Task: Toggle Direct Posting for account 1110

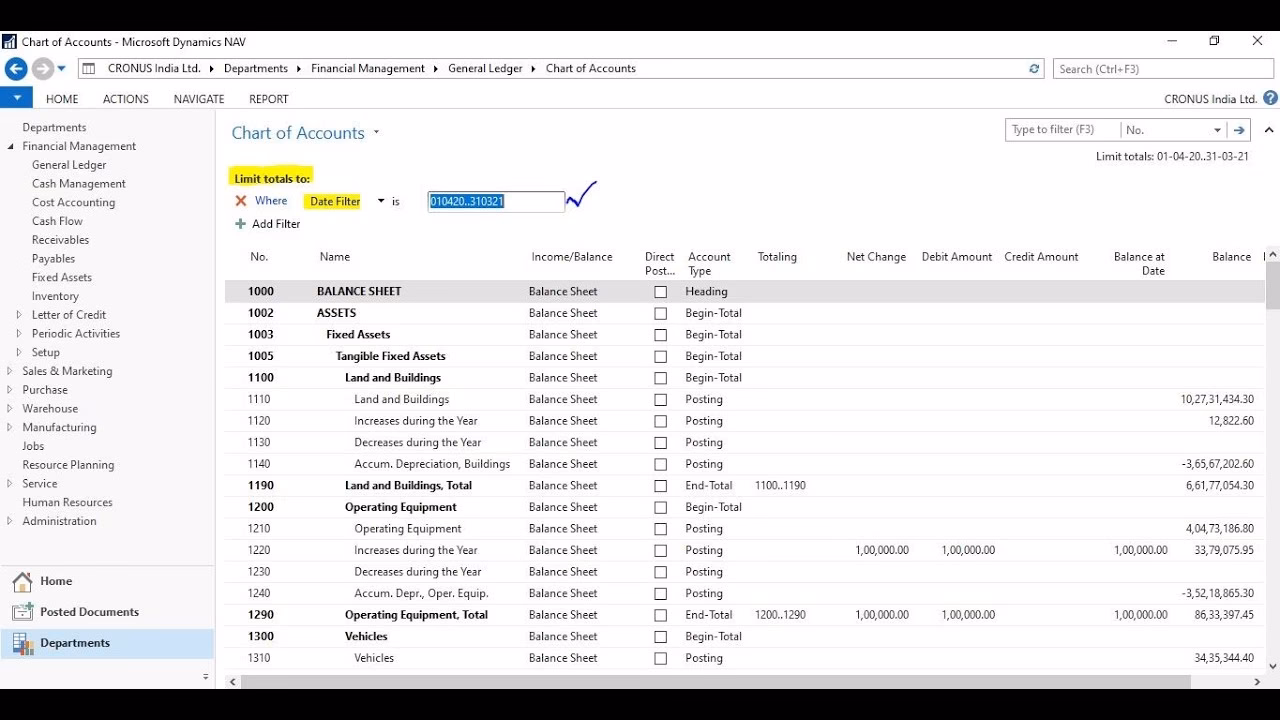Action: (x=660, y=399)
